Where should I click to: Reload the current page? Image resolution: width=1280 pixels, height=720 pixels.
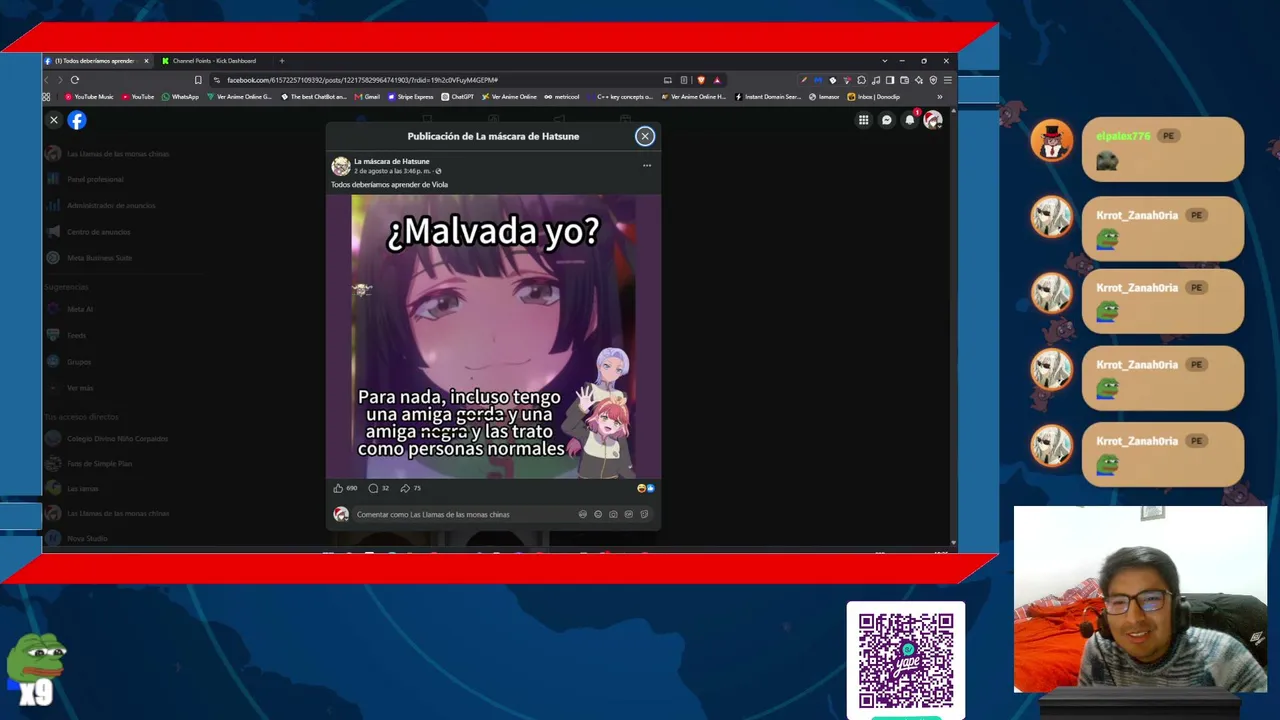pyautogui.click(x=75, y=80)
